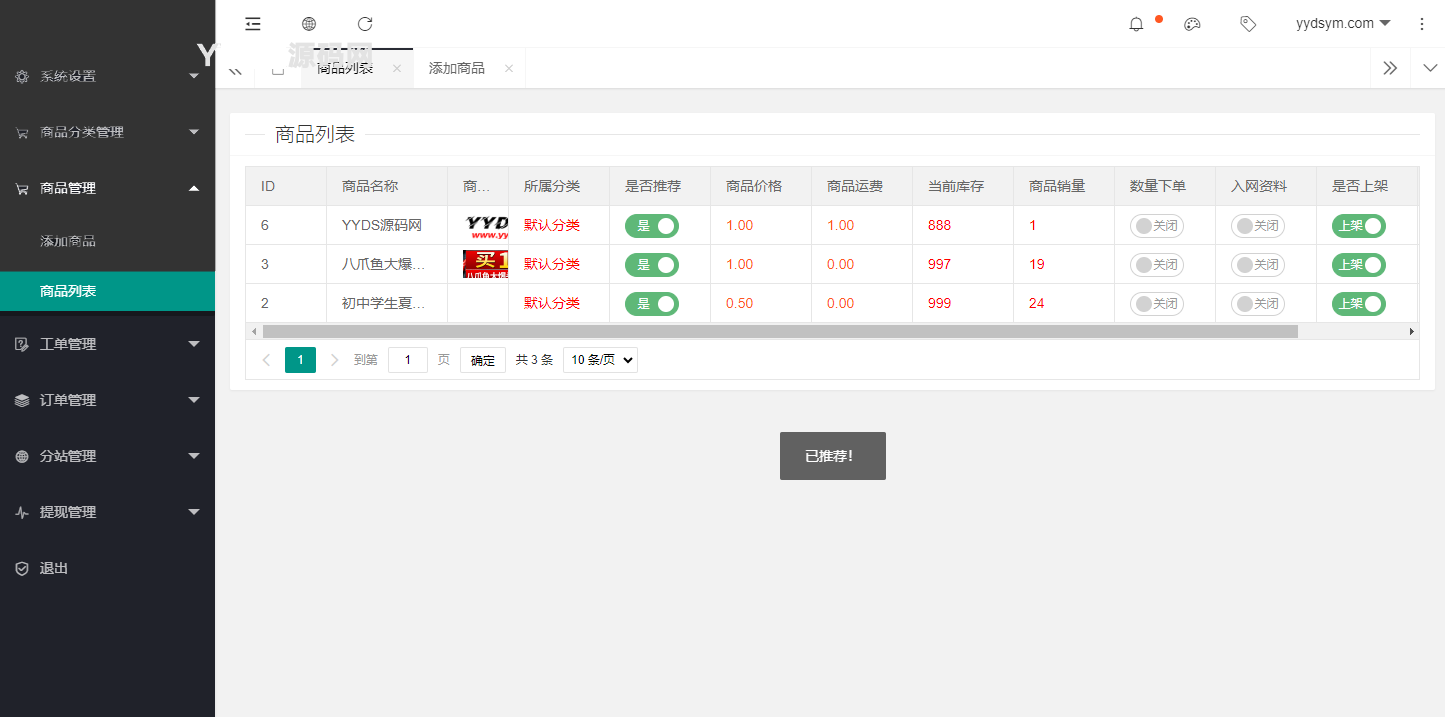The height and width of the screenshot is (717, 1445).
Task: Open the vertical three-dot more menu
Action: pos(1422,24)
